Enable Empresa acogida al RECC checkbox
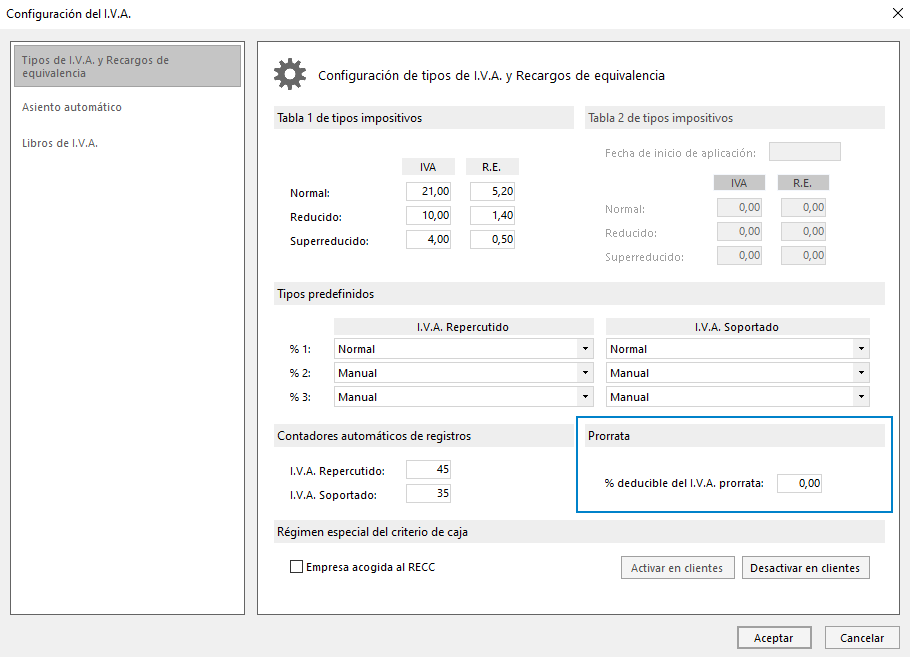Screen dimensions: 910x657 point(297,566)
